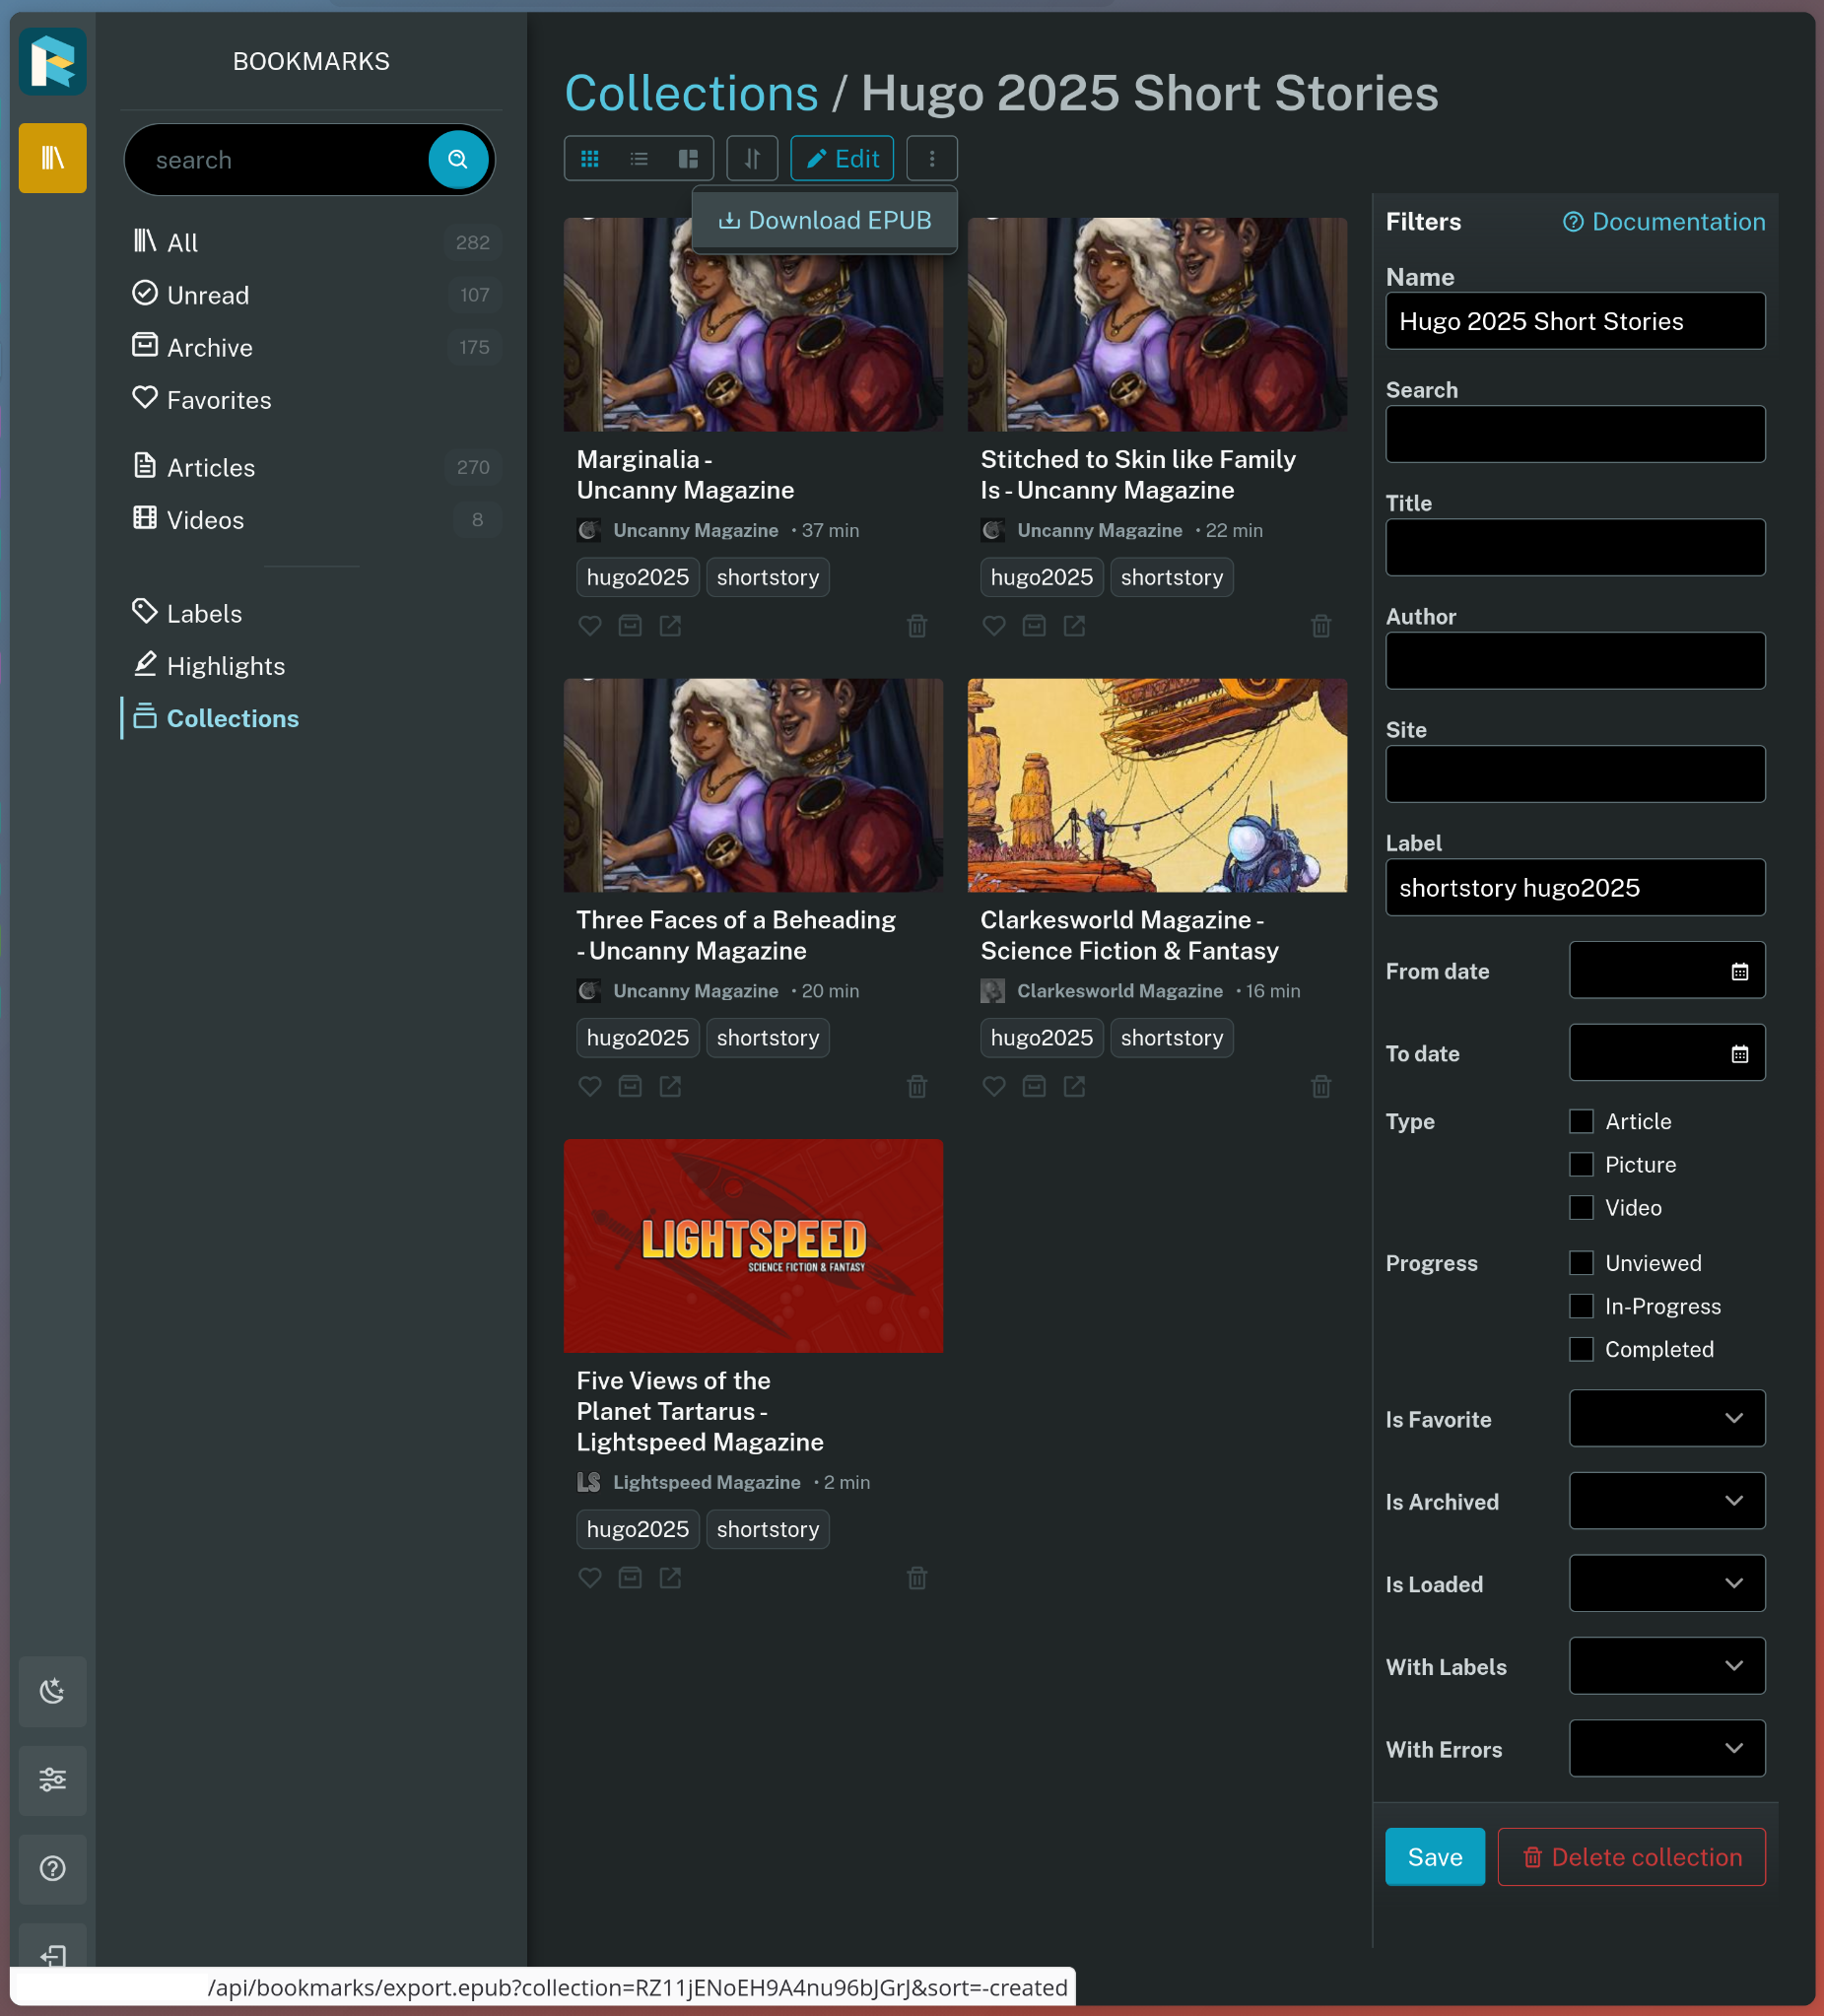This screenshot has height=2016, width=1824.
Task: Open the Archive section
Action: point(312,347)
